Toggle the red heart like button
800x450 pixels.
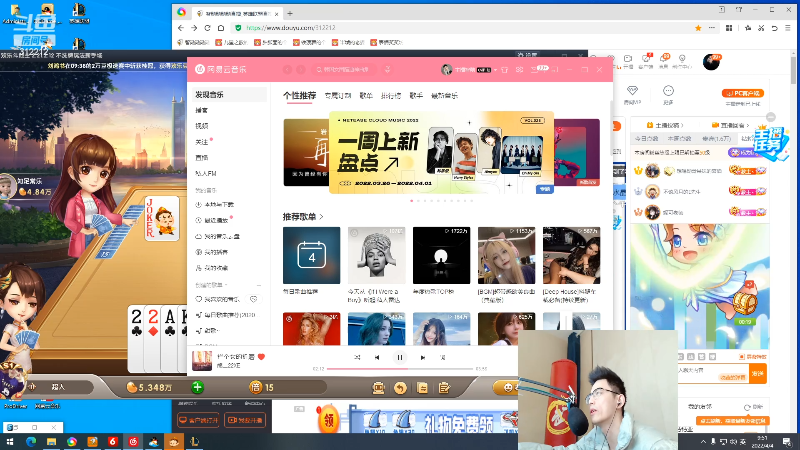tap(261, 357)
